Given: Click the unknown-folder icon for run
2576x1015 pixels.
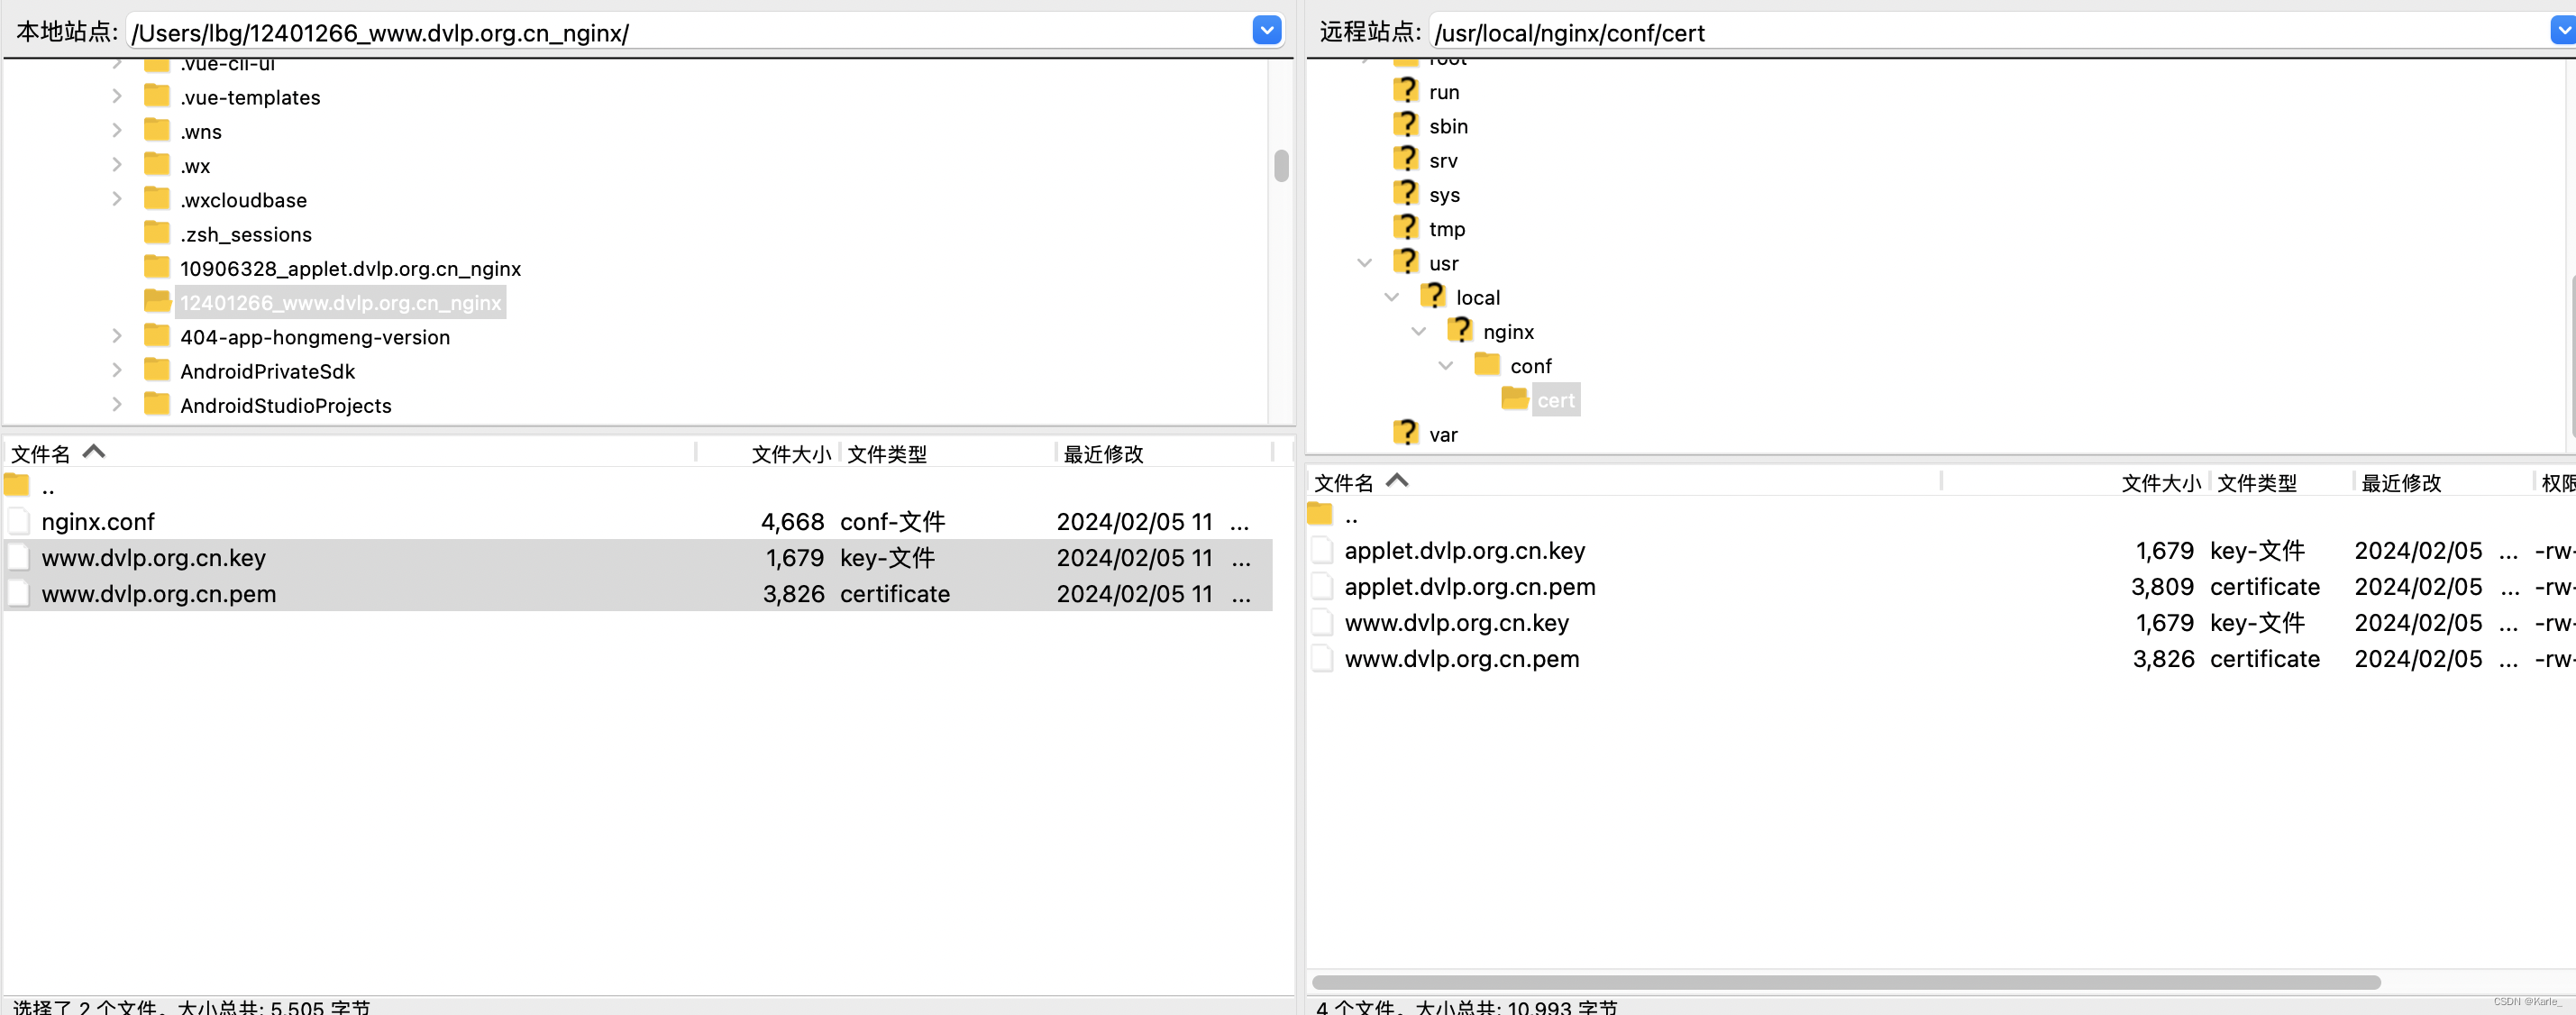Looking at the screenshot, I should (x=1406, y=91).
